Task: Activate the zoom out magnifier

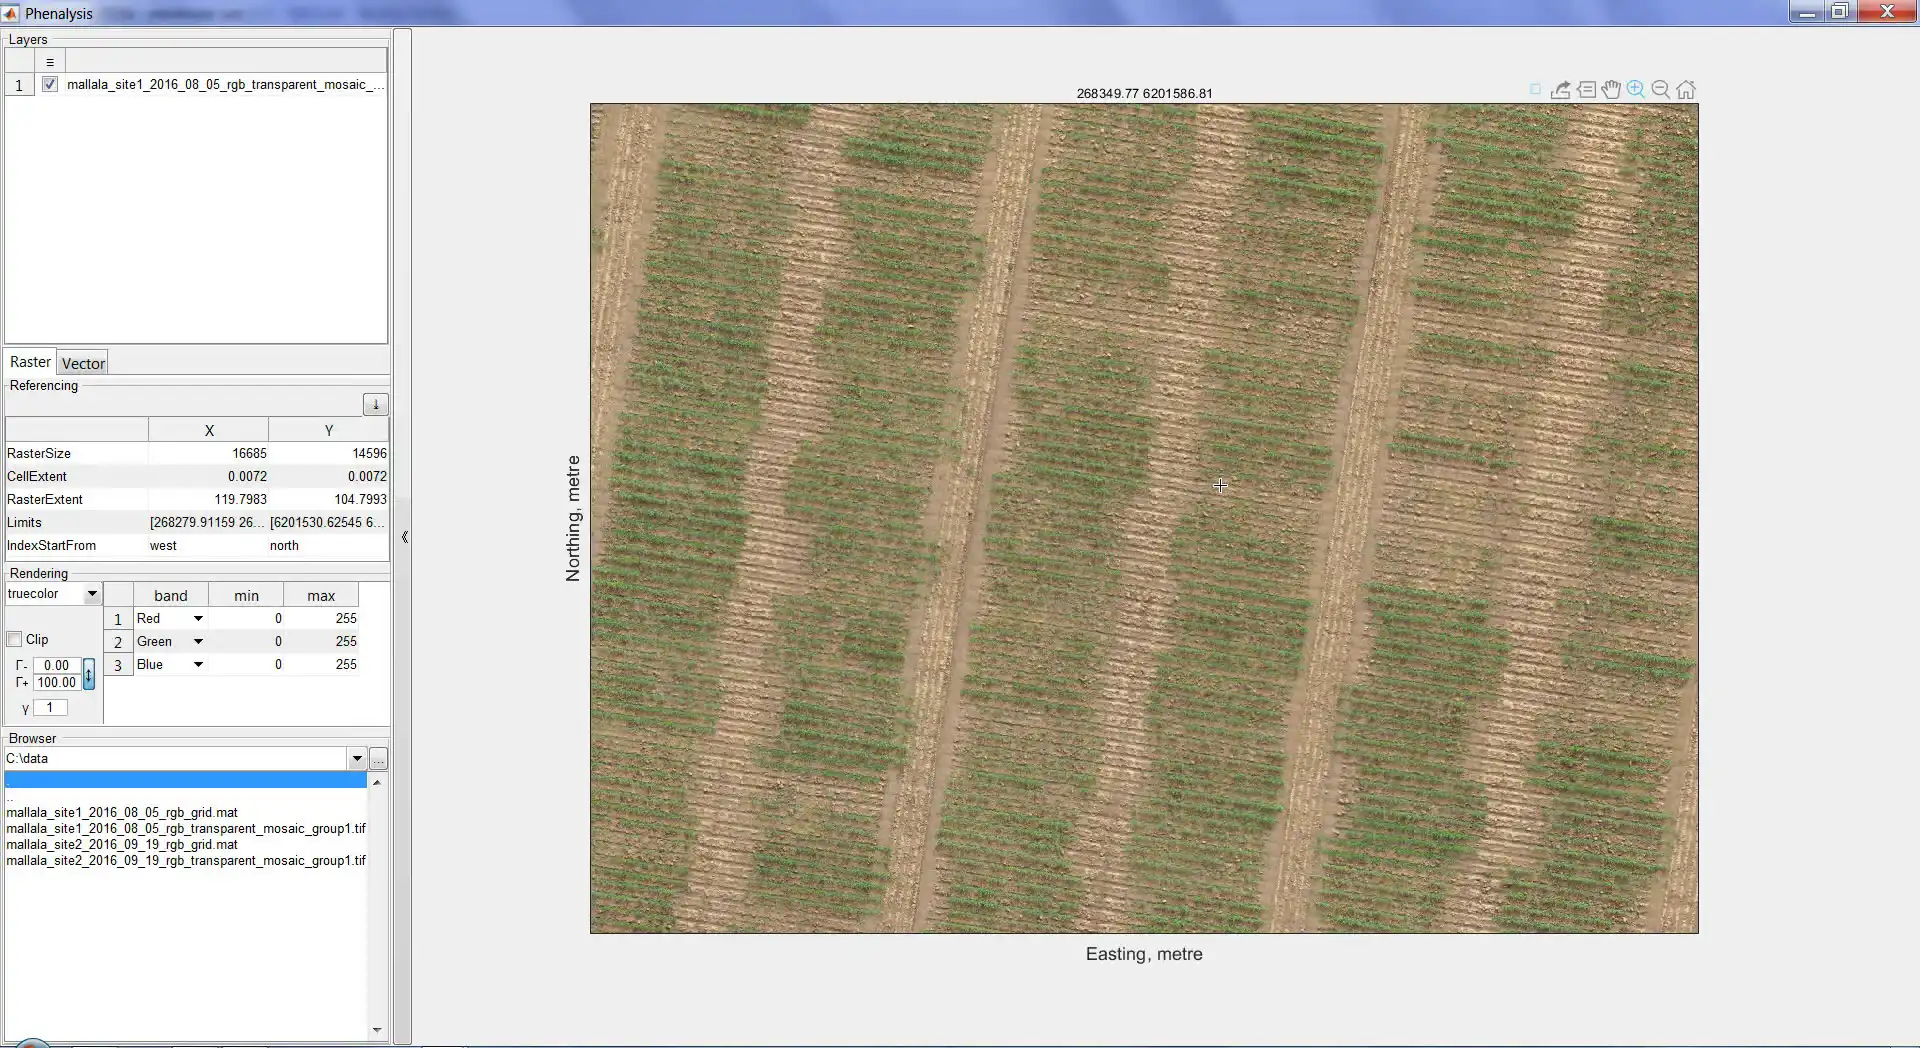Action: click(1661, 90)
